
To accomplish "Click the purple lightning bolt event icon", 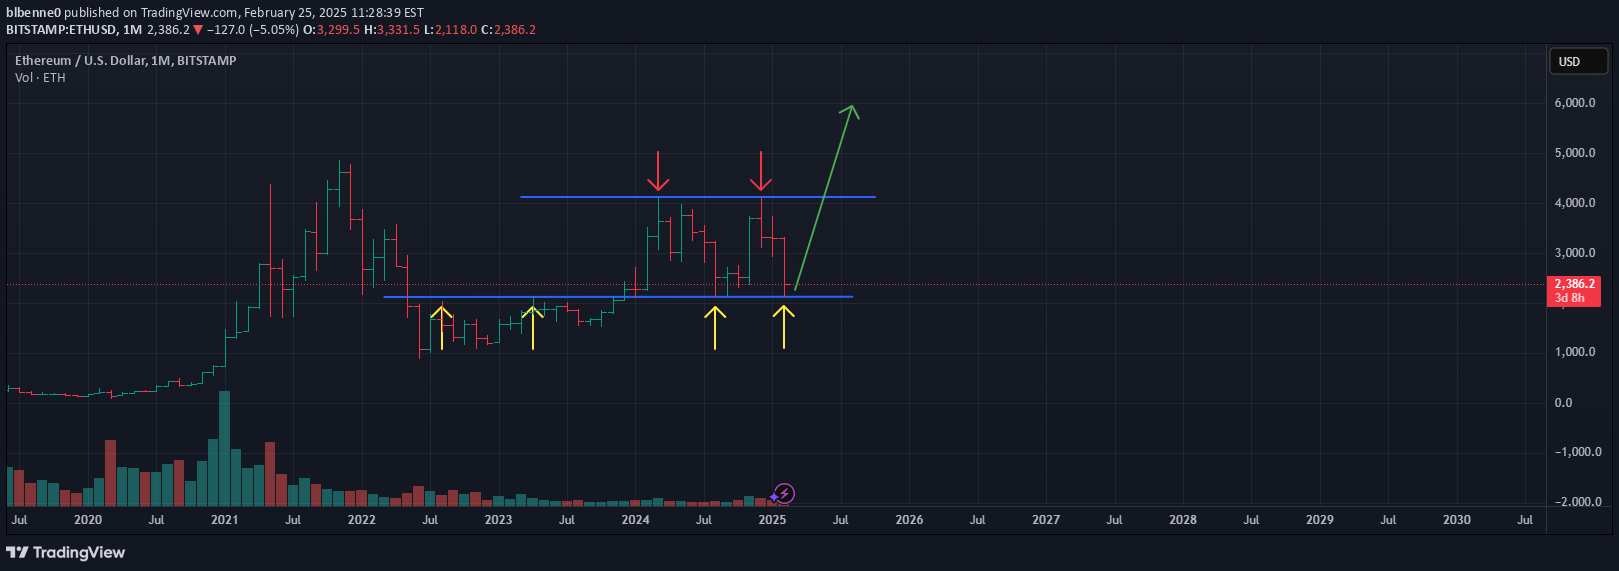I will tap(785, 493).
